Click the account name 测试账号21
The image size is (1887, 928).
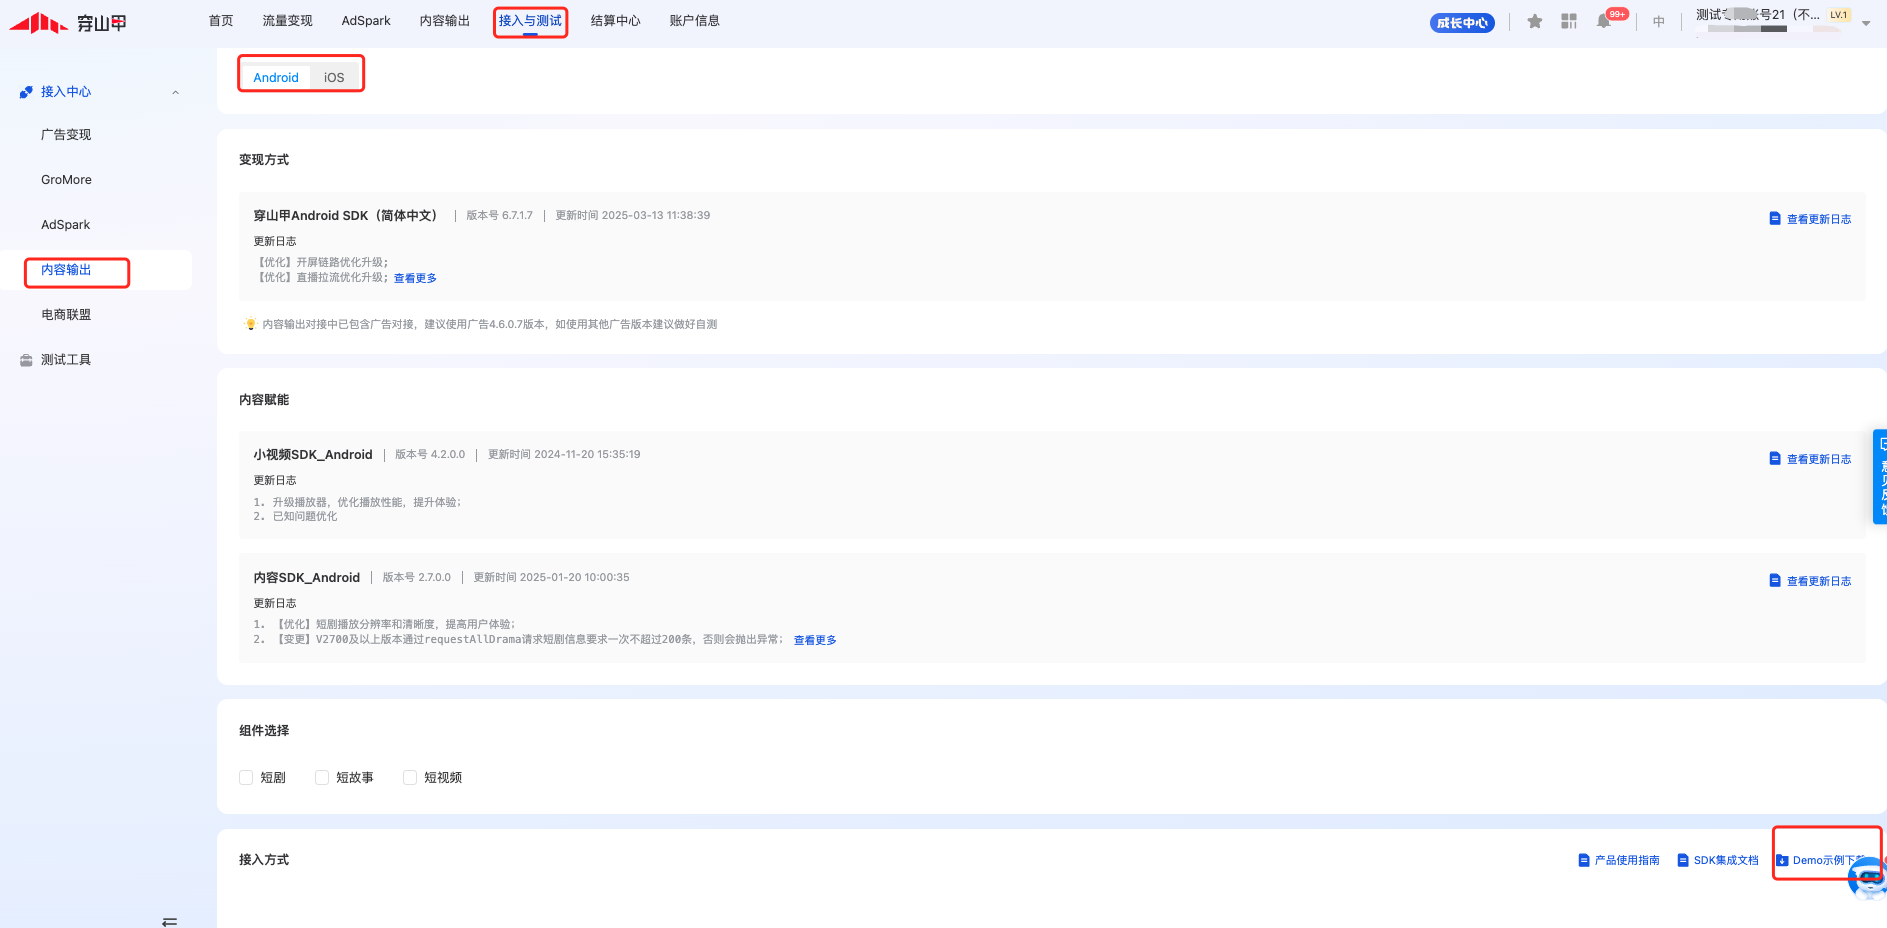pyautogui.click(x=1757, y=15)
